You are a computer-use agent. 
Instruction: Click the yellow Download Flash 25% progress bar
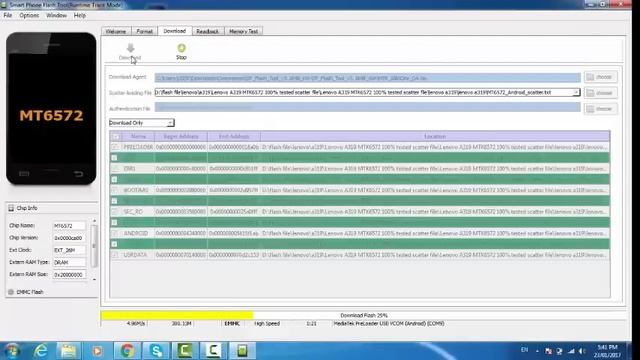click(x=177, y=315)
